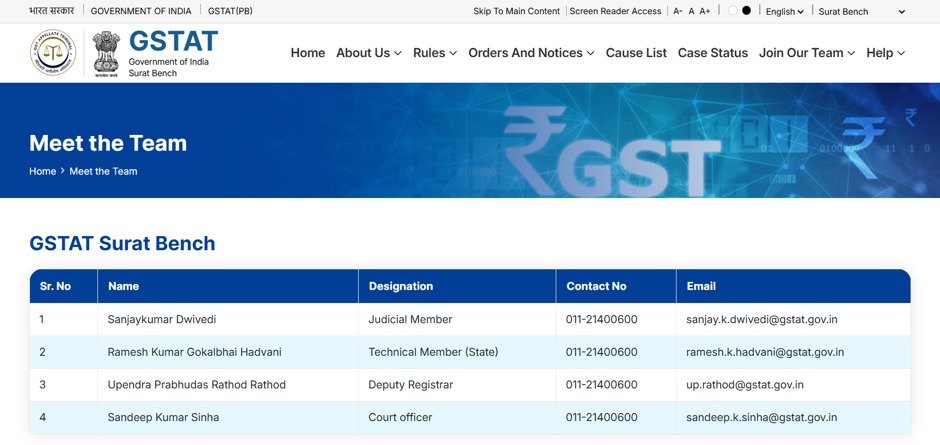The height and width of the screenshot is (445, 940).
Task: Click Meet the Team breadcrumb text
Action: click(x=103, y=172)
